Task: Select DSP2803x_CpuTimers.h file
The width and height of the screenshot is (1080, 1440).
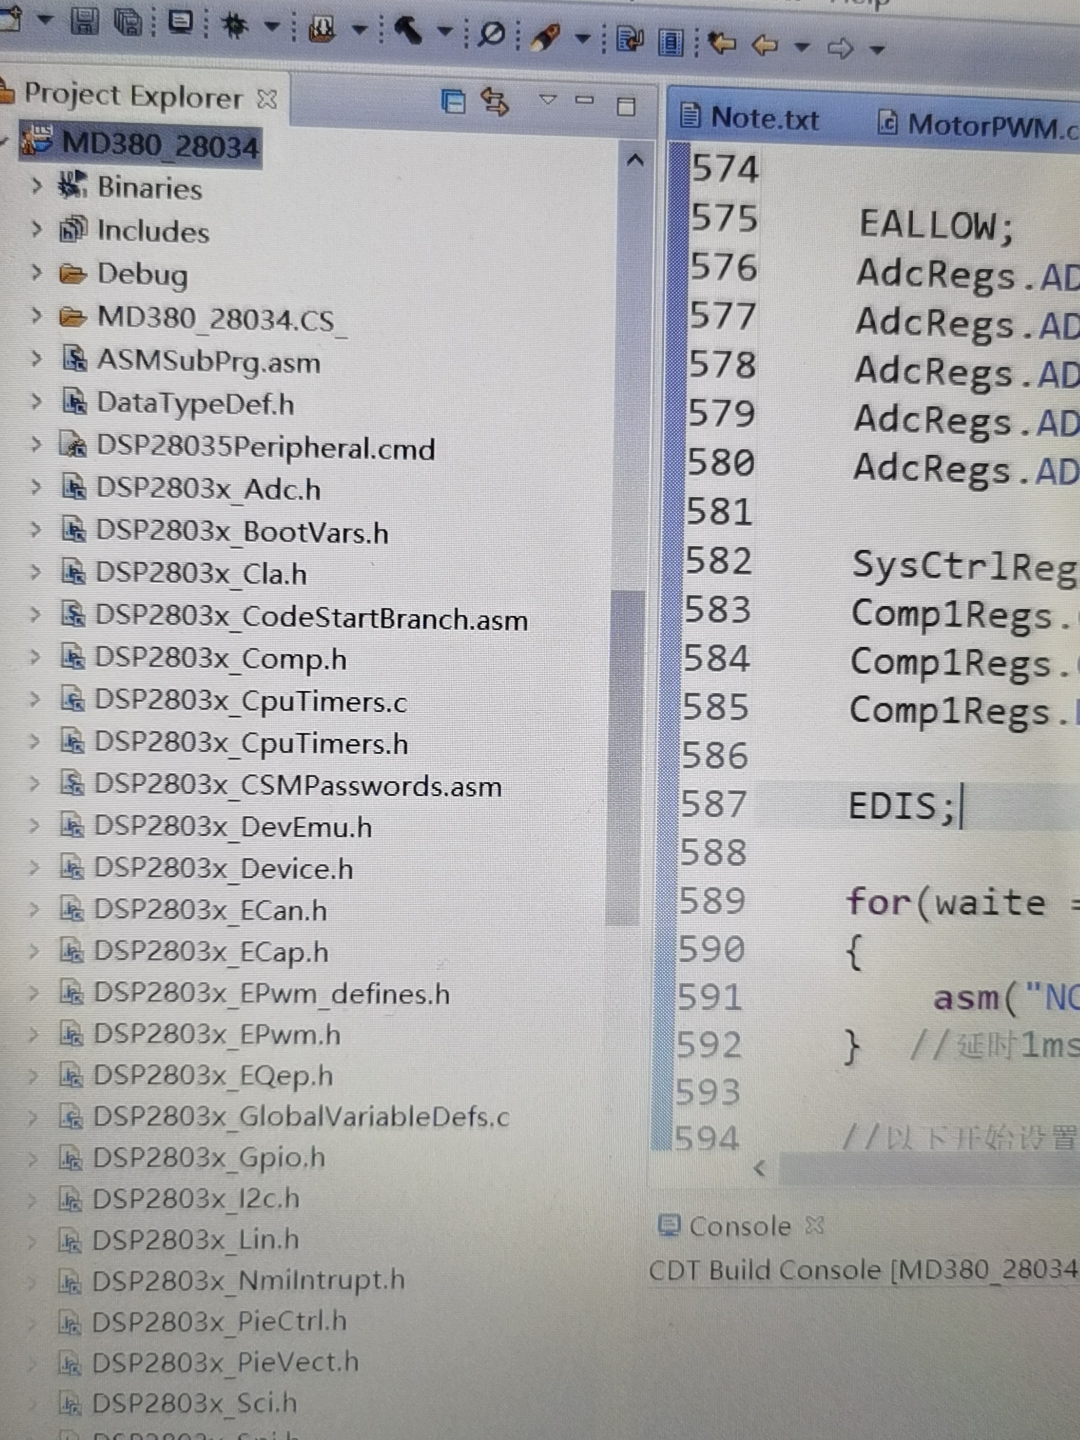Action: pos(250,744)
